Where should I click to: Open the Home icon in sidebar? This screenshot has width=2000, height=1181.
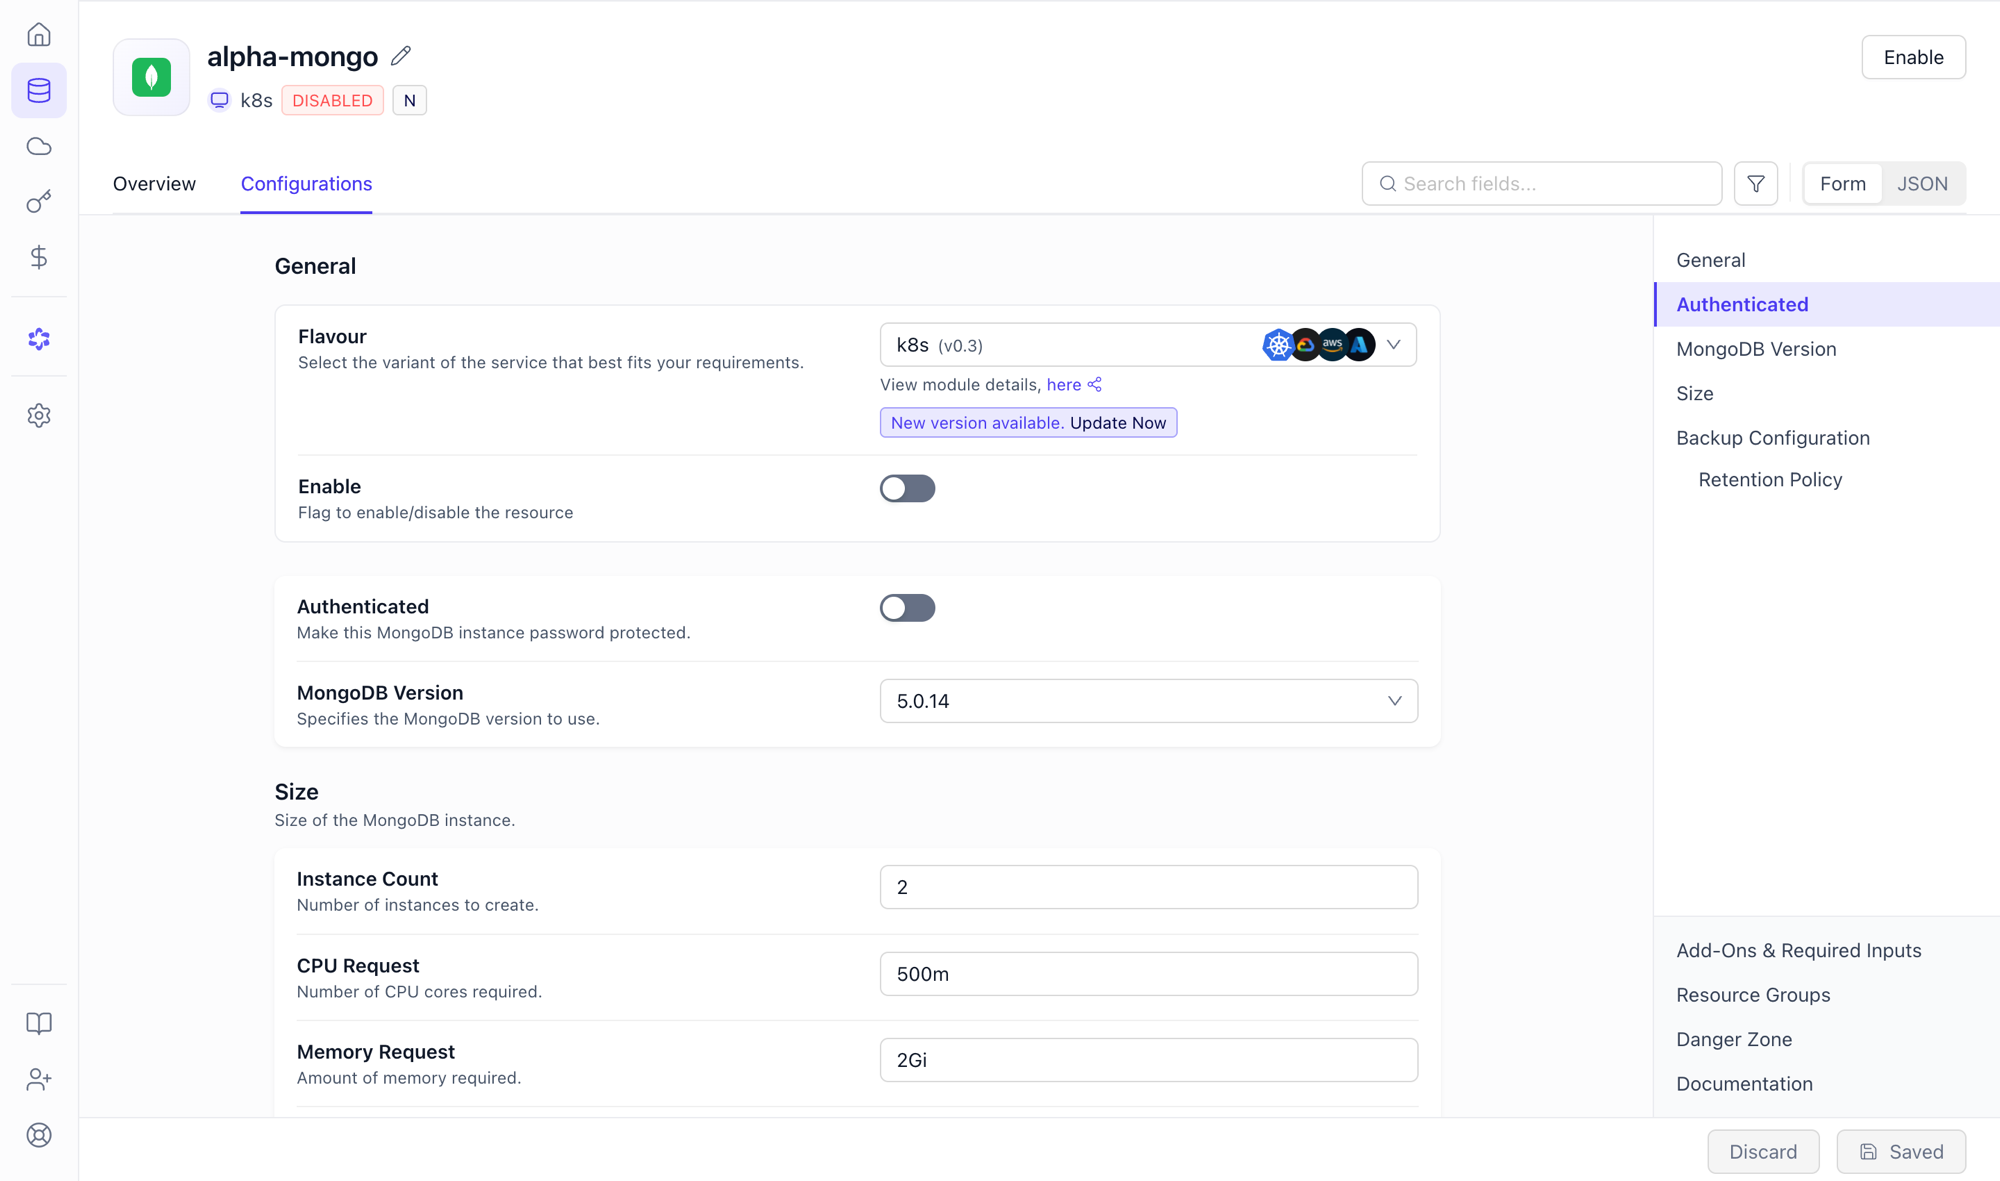tap(39, 35)
